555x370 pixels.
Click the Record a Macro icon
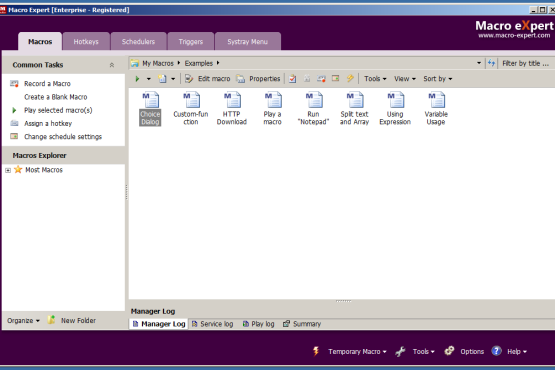tap(15, 84)
